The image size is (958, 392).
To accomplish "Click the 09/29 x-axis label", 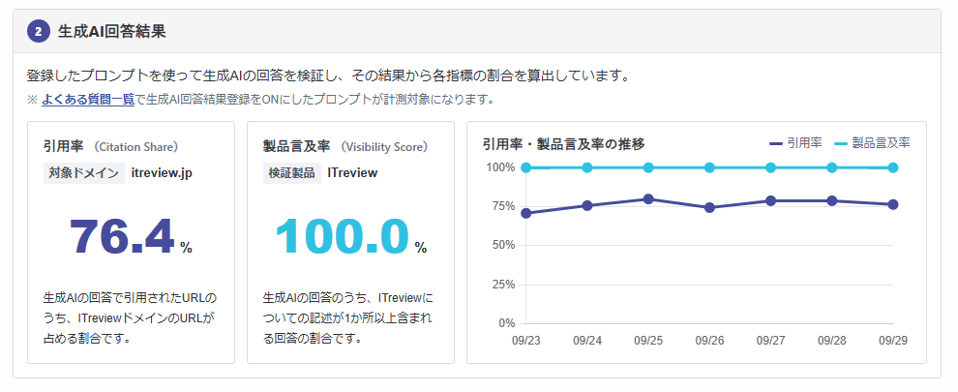I will coord(893,341).
